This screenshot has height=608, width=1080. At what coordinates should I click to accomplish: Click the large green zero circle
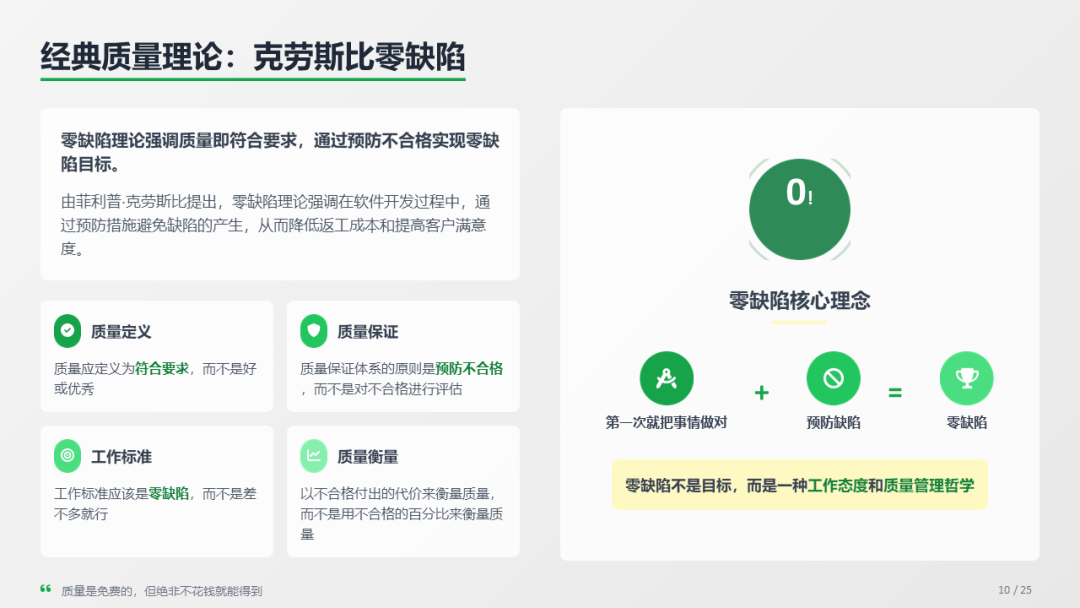(x=799, y=209)
